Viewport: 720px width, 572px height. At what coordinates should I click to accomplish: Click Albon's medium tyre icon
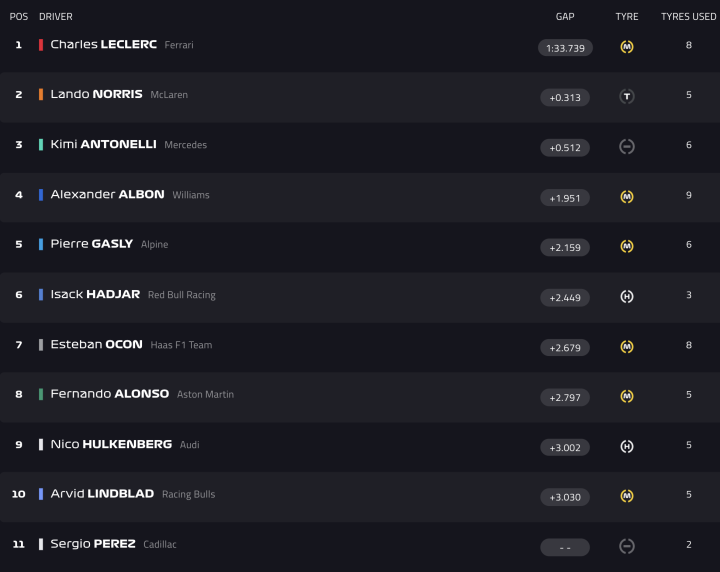click(x=627, y=197)
